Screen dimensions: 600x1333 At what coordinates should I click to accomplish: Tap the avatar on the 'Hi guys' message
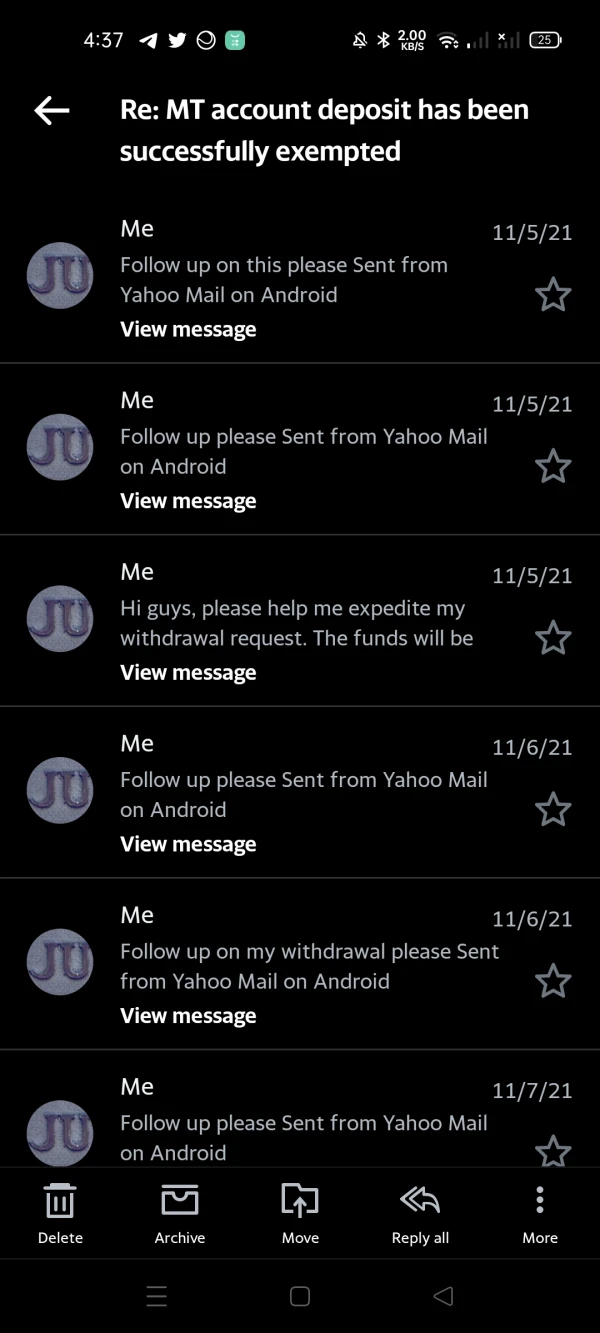[x=60, y=618]
